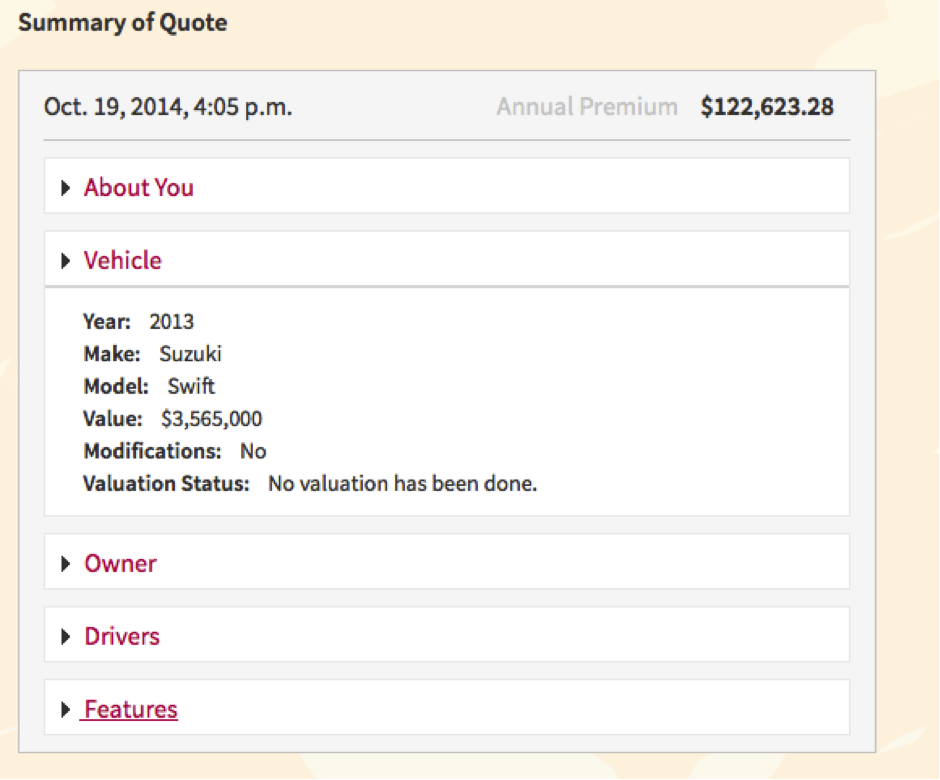Expand the Drivers section arrow
The image size is (940, 780).
66,637
